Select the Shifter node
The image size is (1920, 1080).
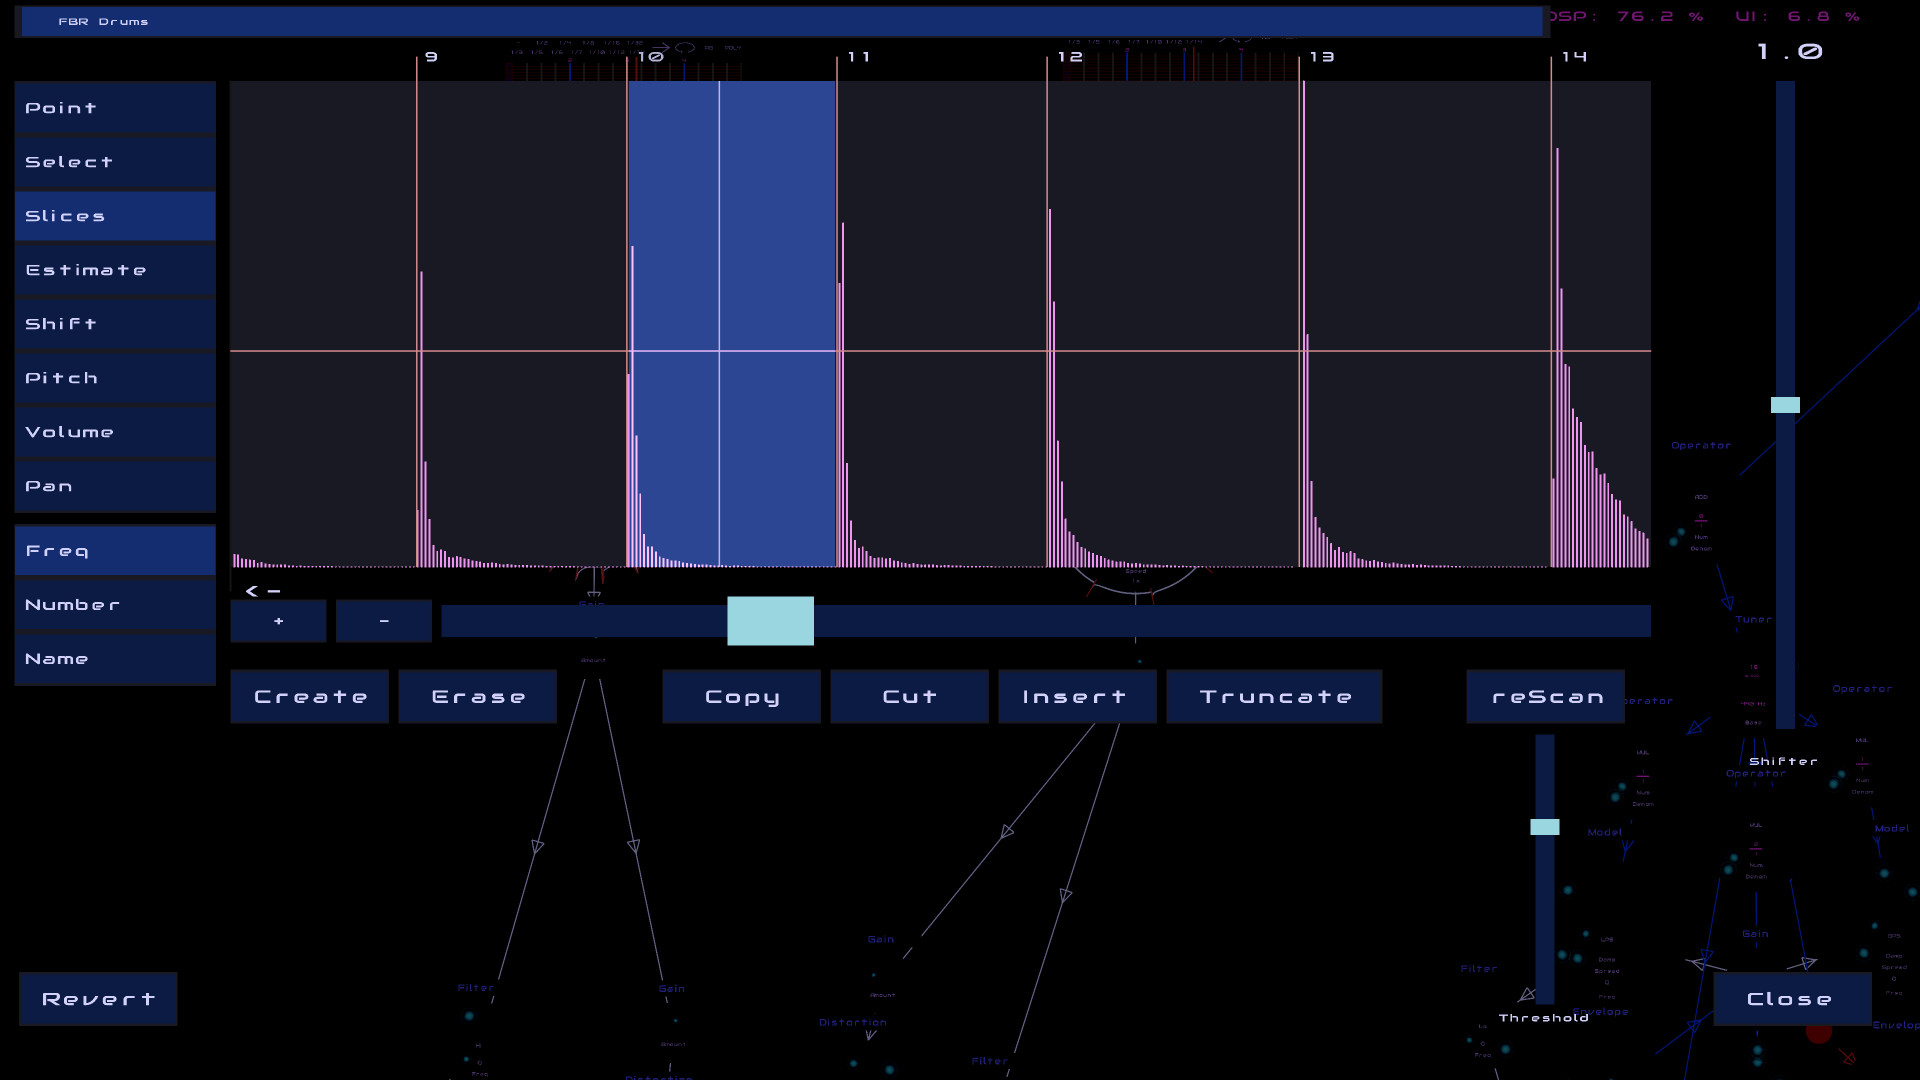(1784, 761)
